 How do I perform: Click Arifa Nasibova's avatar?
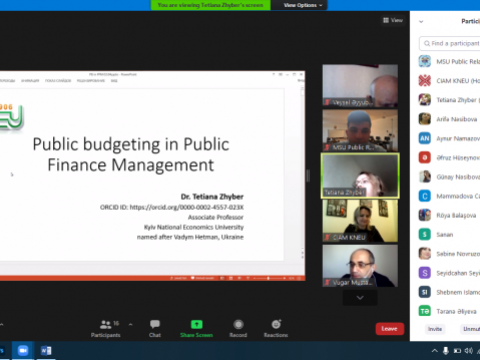coord(425,119)
